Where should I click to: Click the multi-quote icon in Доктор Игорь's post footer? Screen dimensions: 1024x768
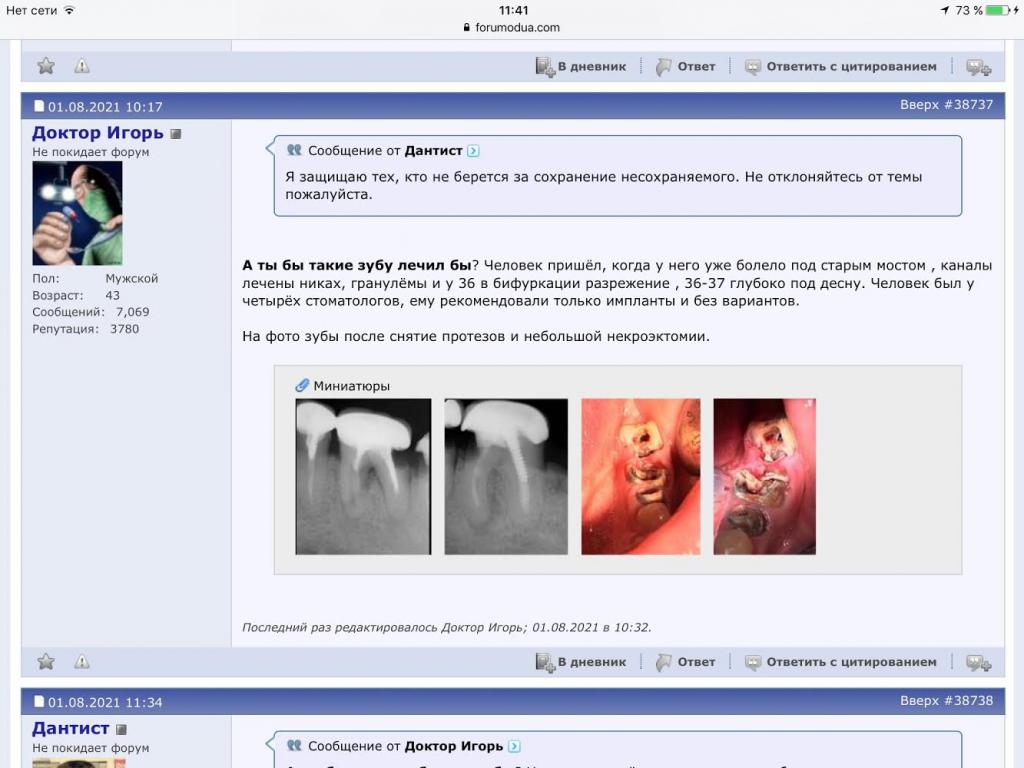point(978,662)
